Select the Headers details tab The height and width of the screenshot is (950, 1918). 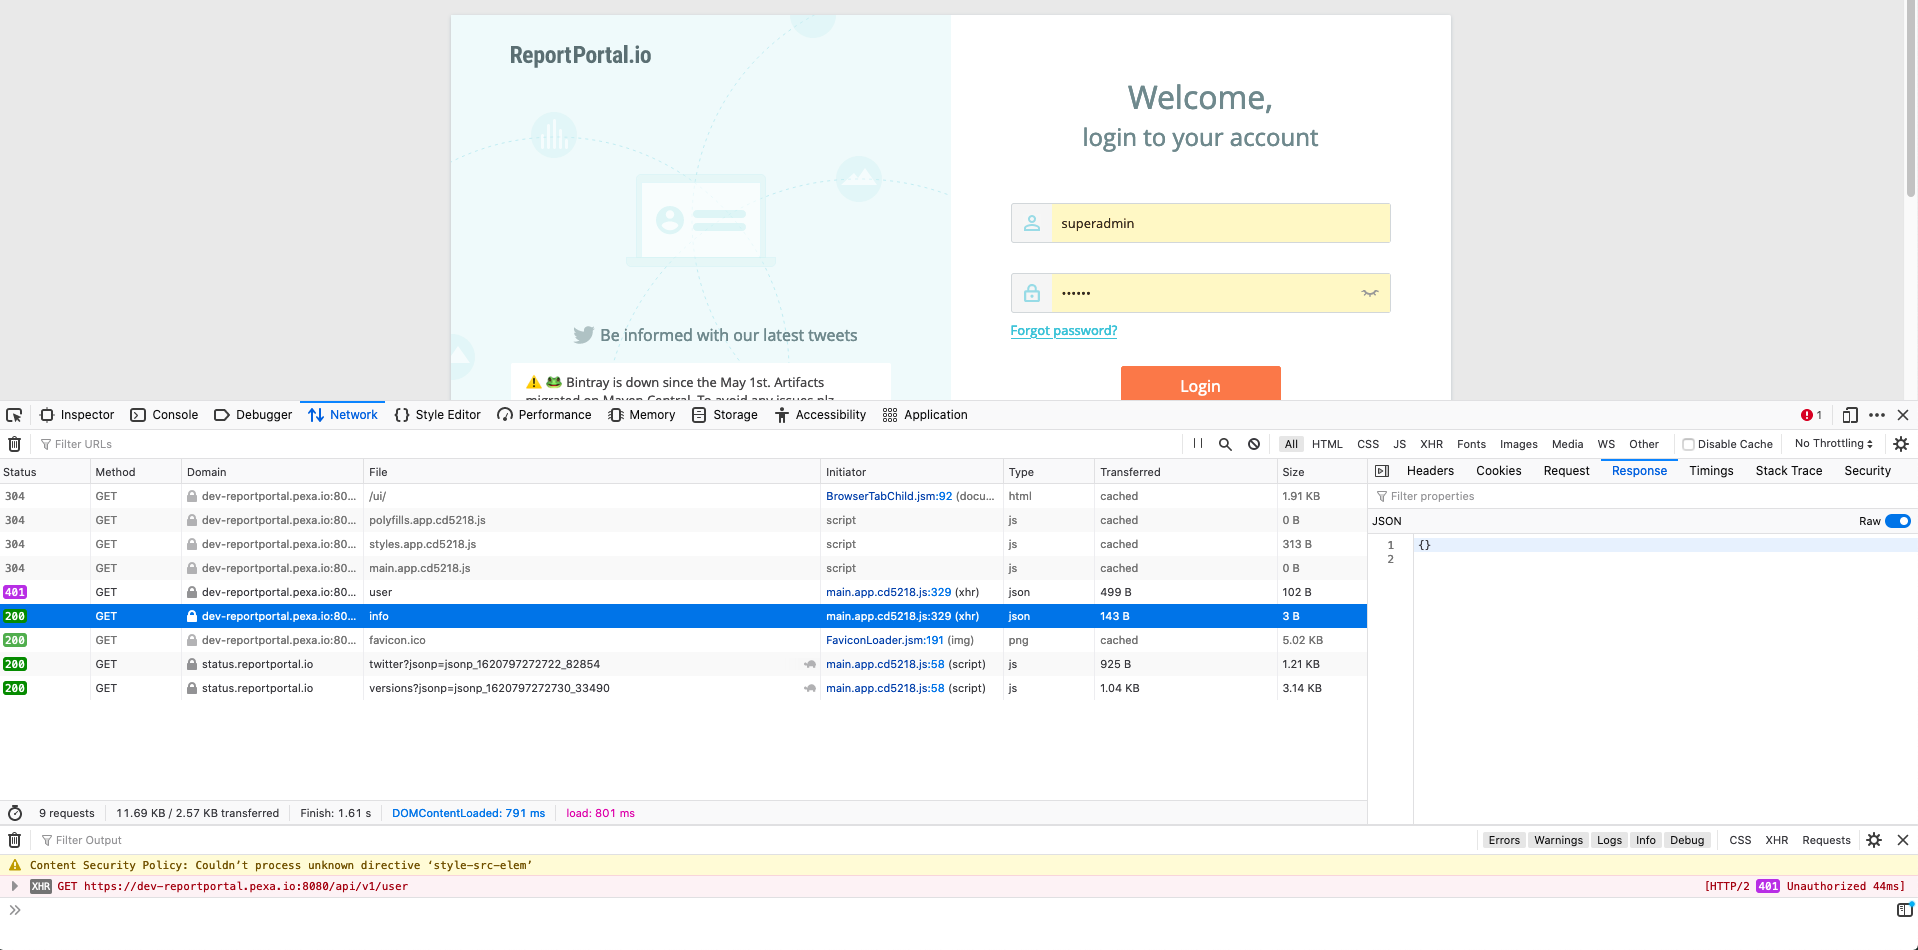pyautogui.click(x=1430, y=471)
